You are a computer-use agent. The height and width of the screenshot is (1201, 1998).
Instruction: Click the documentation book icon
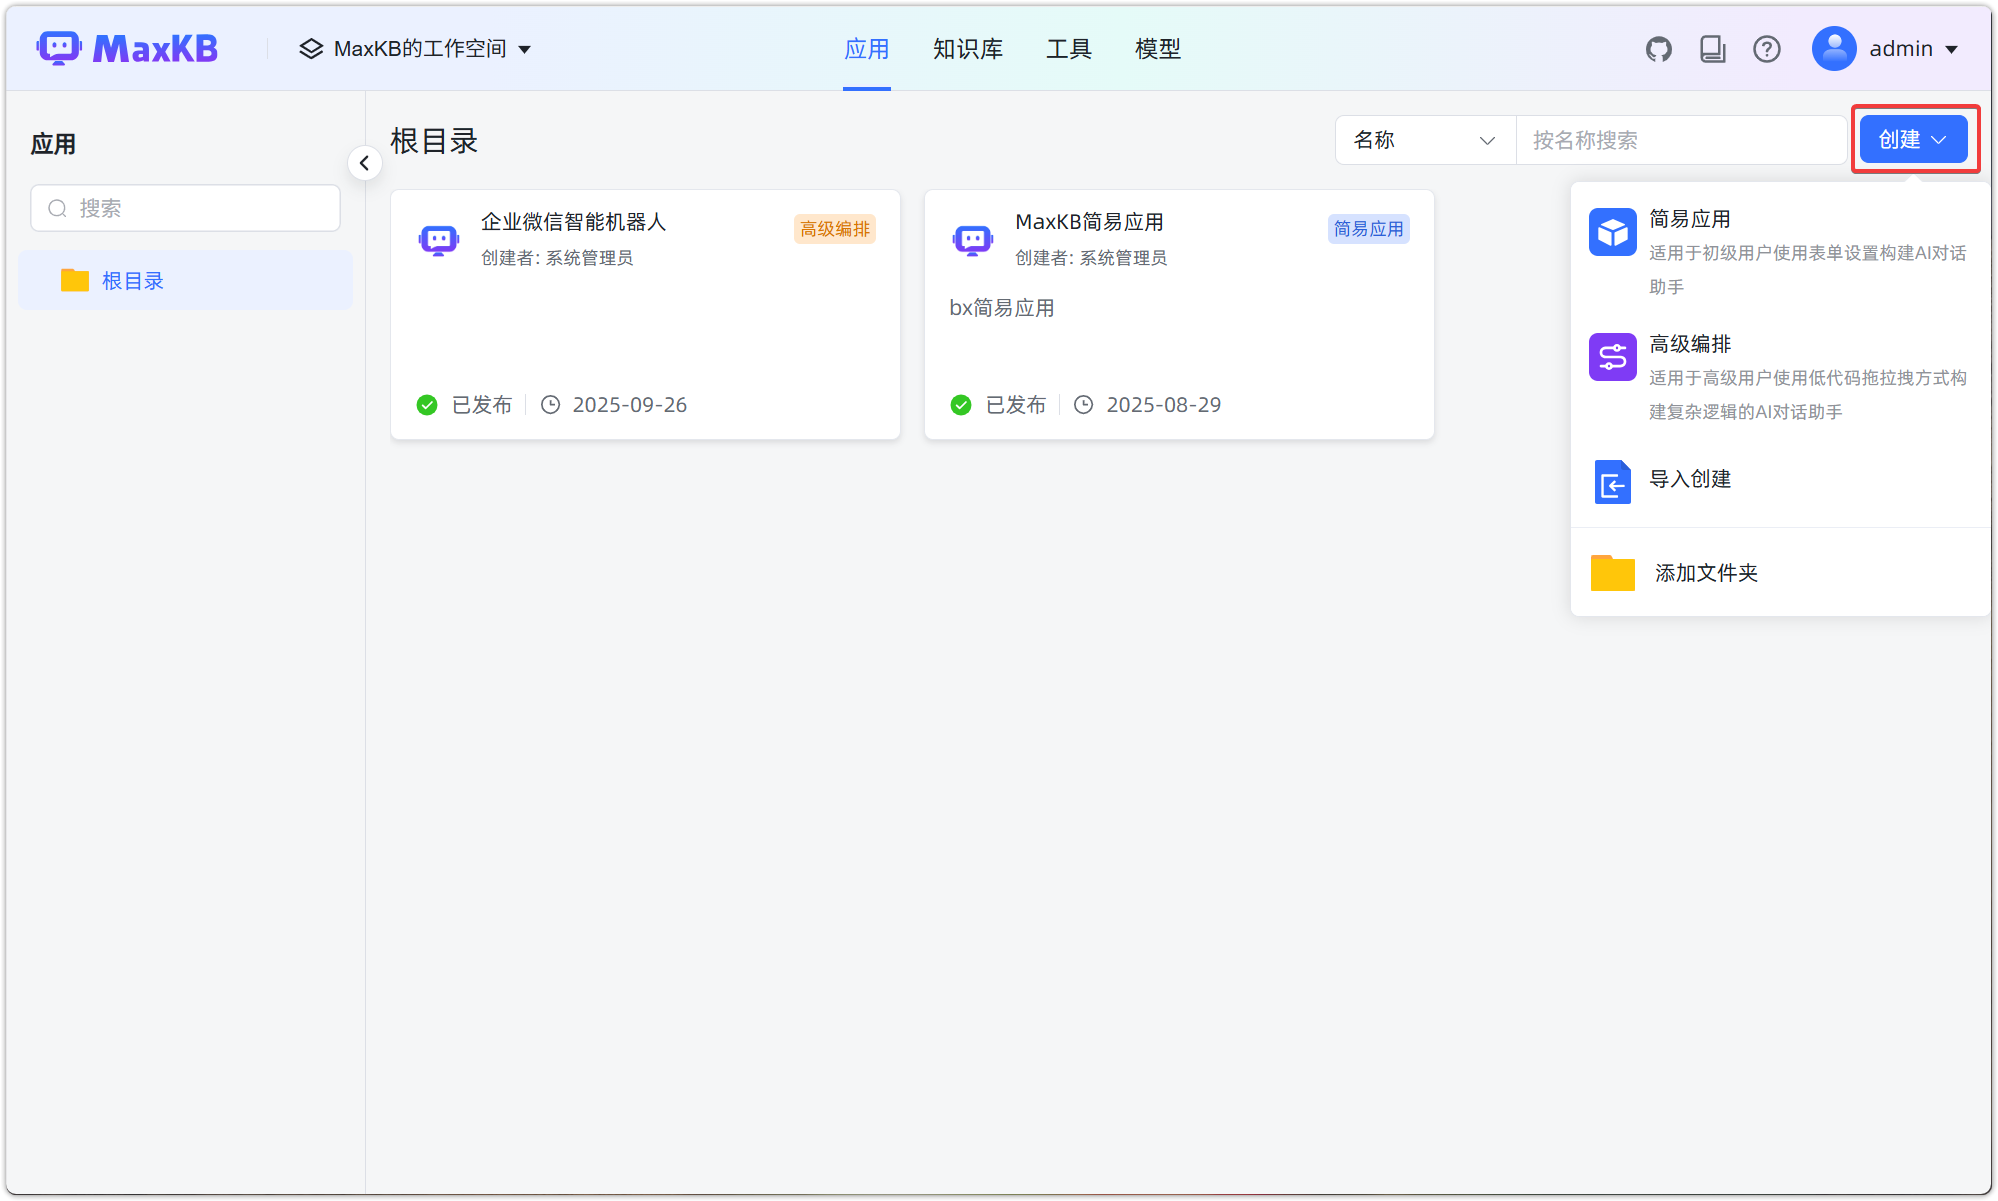(1712, 48)
